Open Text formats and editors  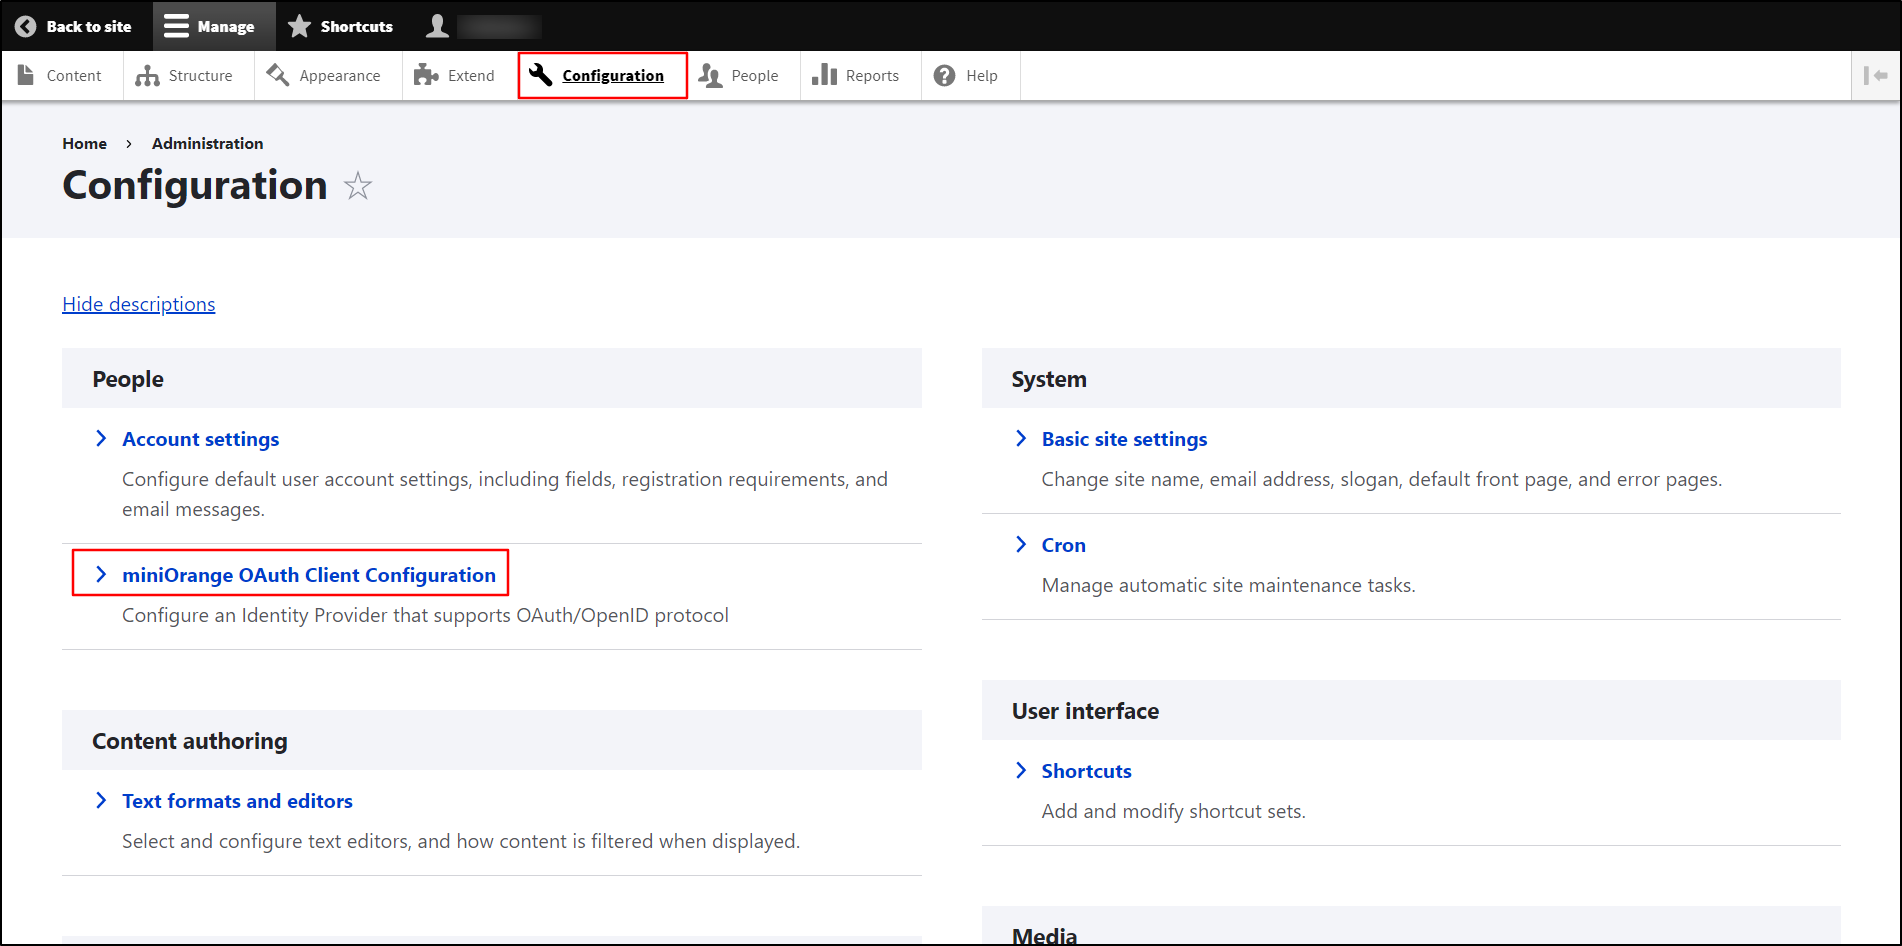(x=237, y=801)
